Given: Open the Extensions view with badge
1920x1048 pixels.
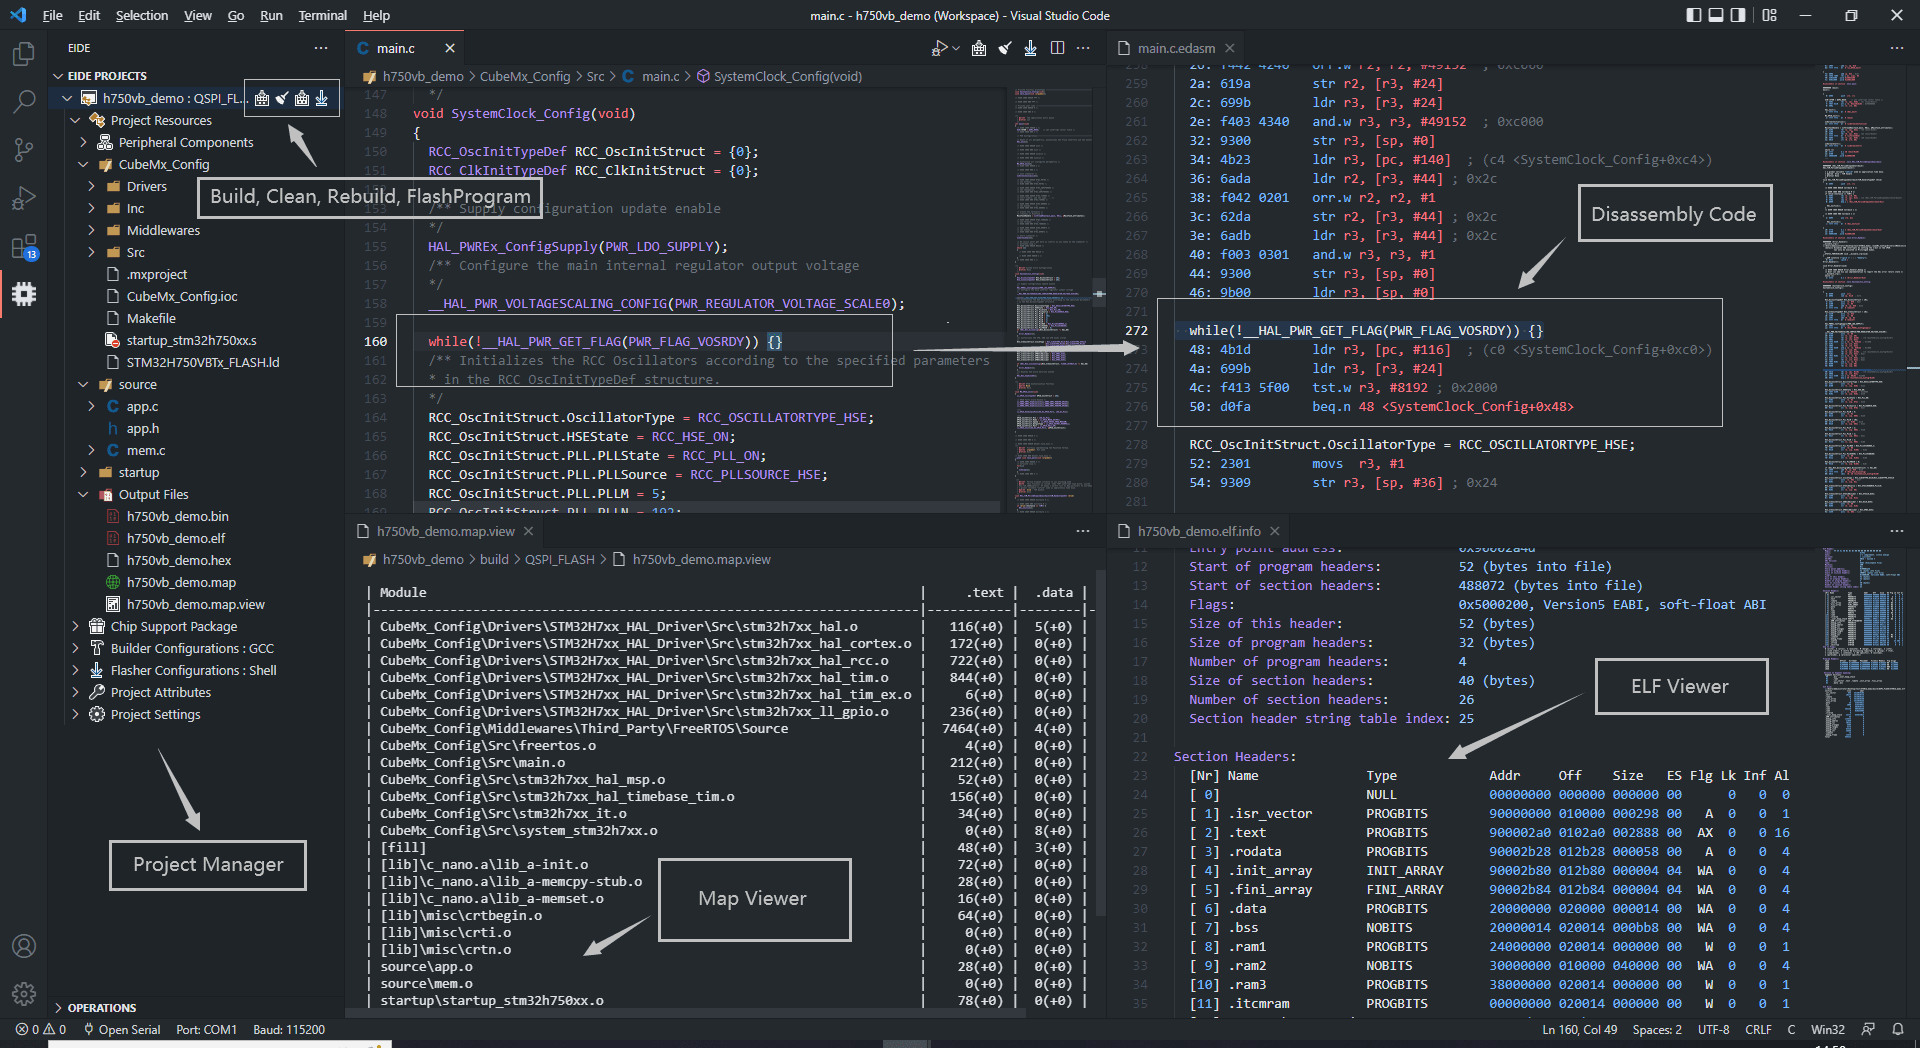Looking at the screenshot, I should pos(24,247).
